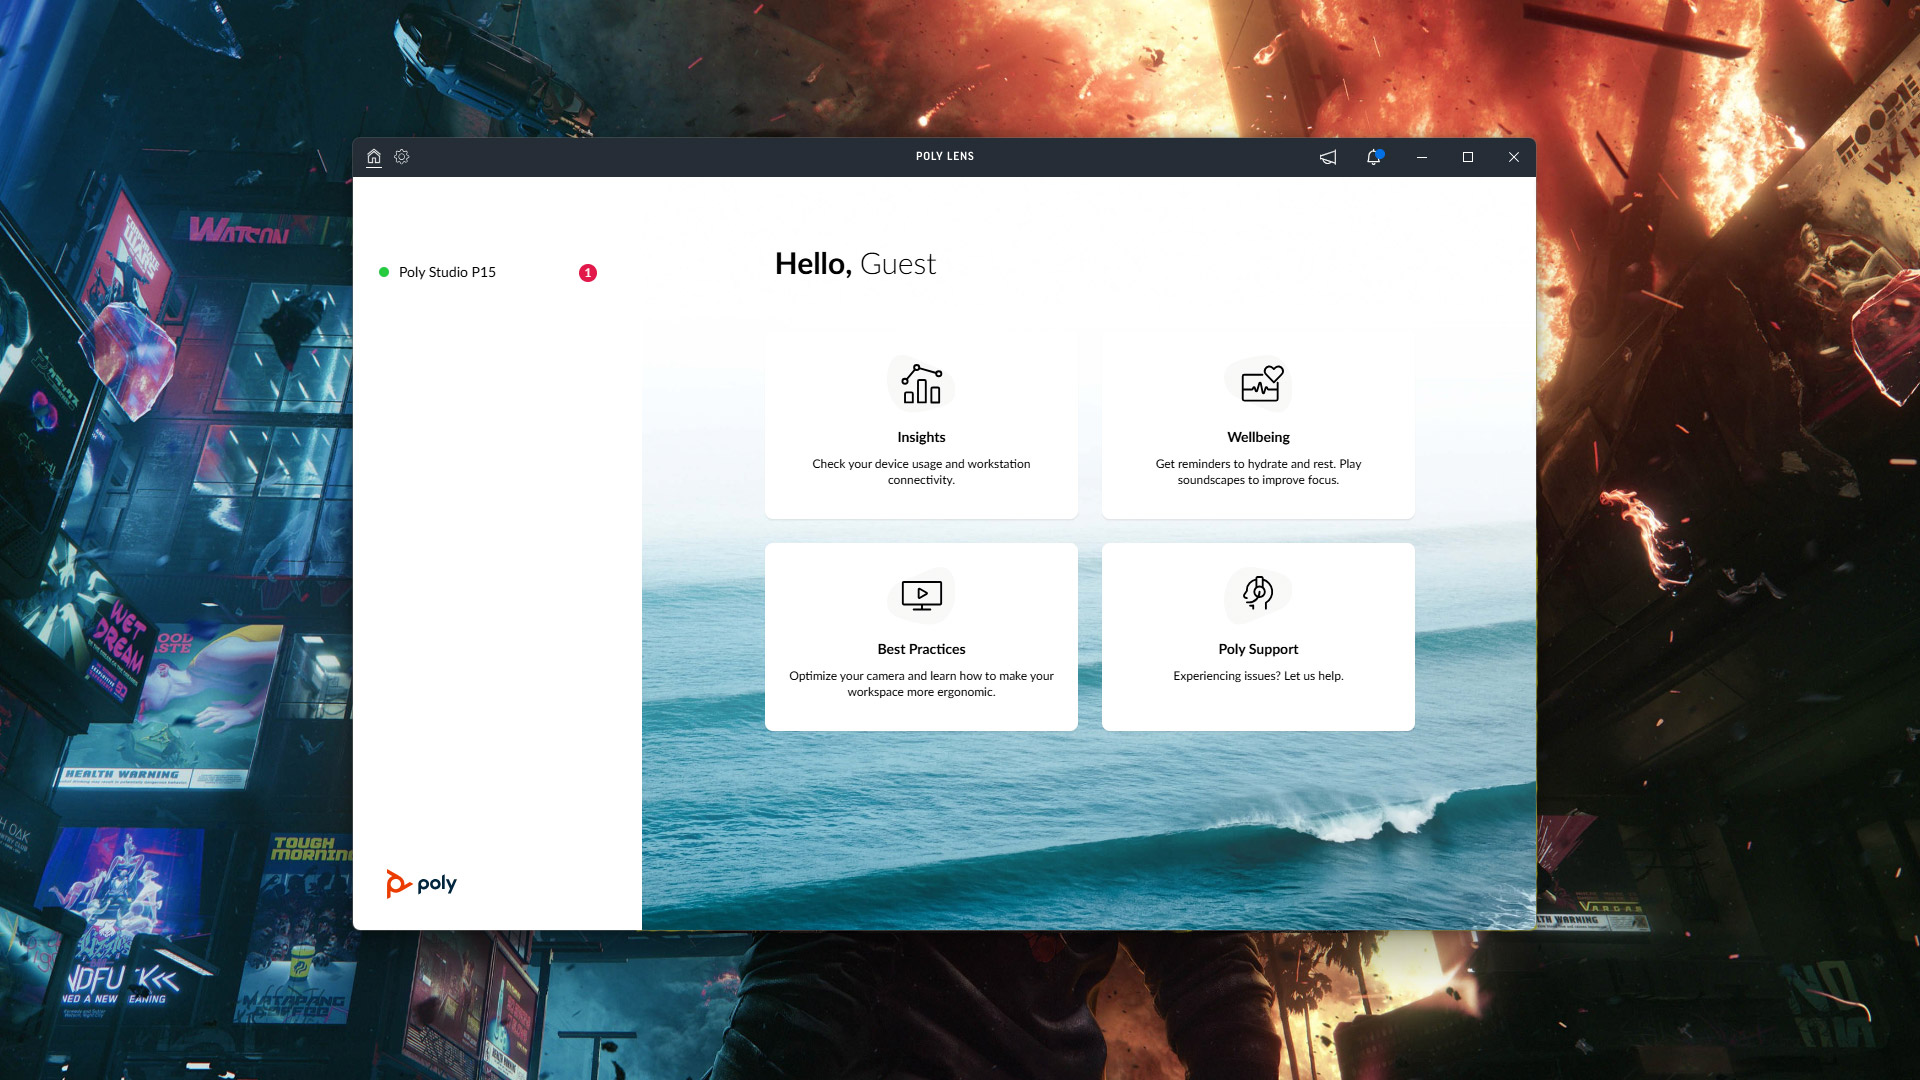This screenshot has width=1920, height=1080.
Task: Open the notifications bell icon
Action: point(1374,157)
